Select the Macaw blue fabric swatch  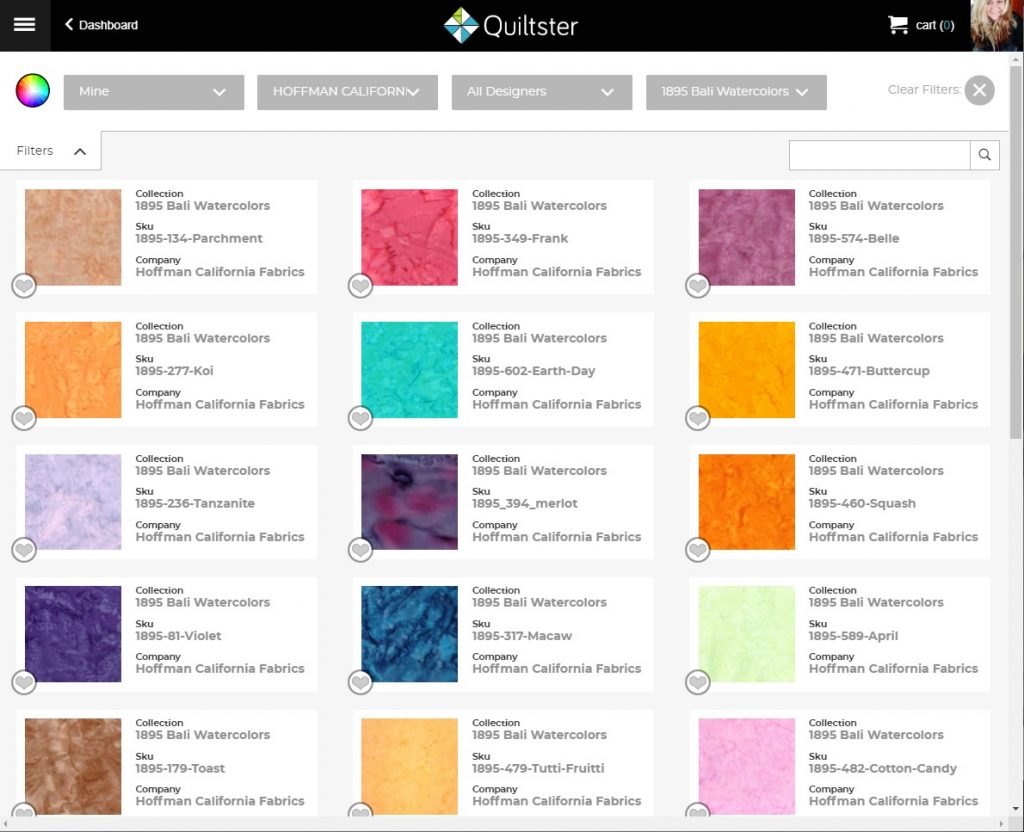[409, 634]
